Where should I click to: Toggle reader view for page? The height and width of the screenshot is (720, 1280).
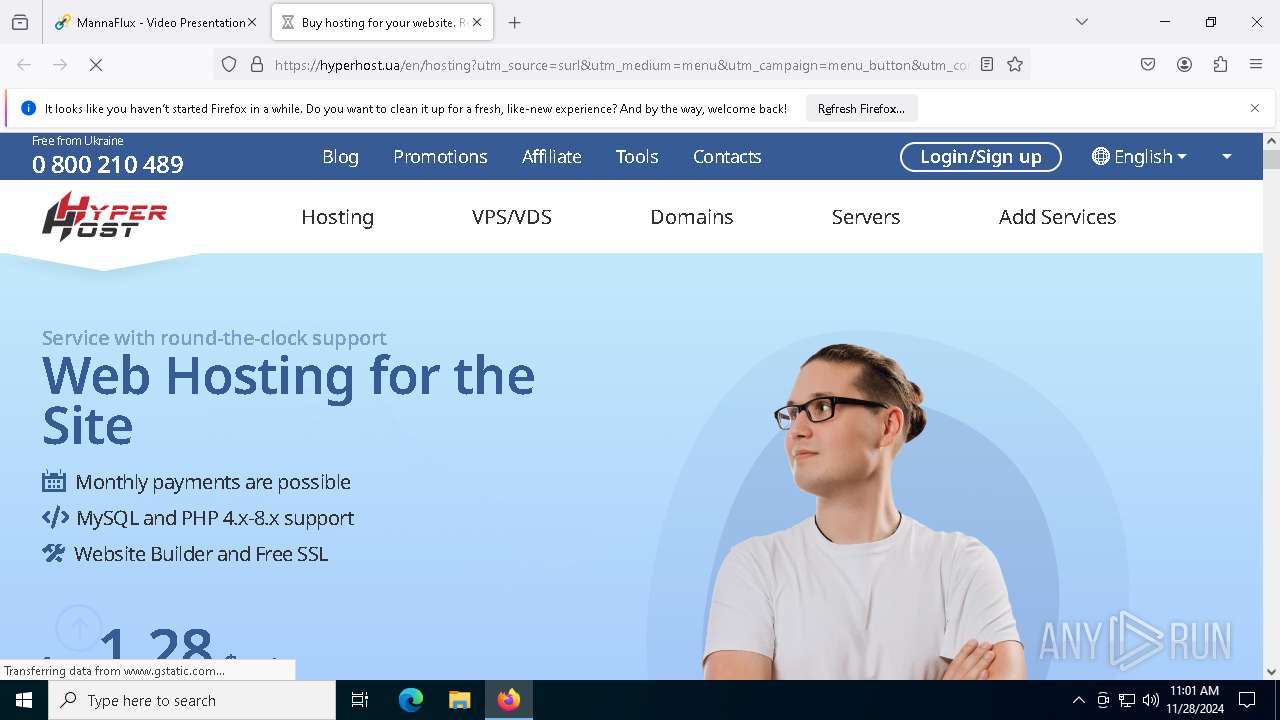[x=987, y=65]
